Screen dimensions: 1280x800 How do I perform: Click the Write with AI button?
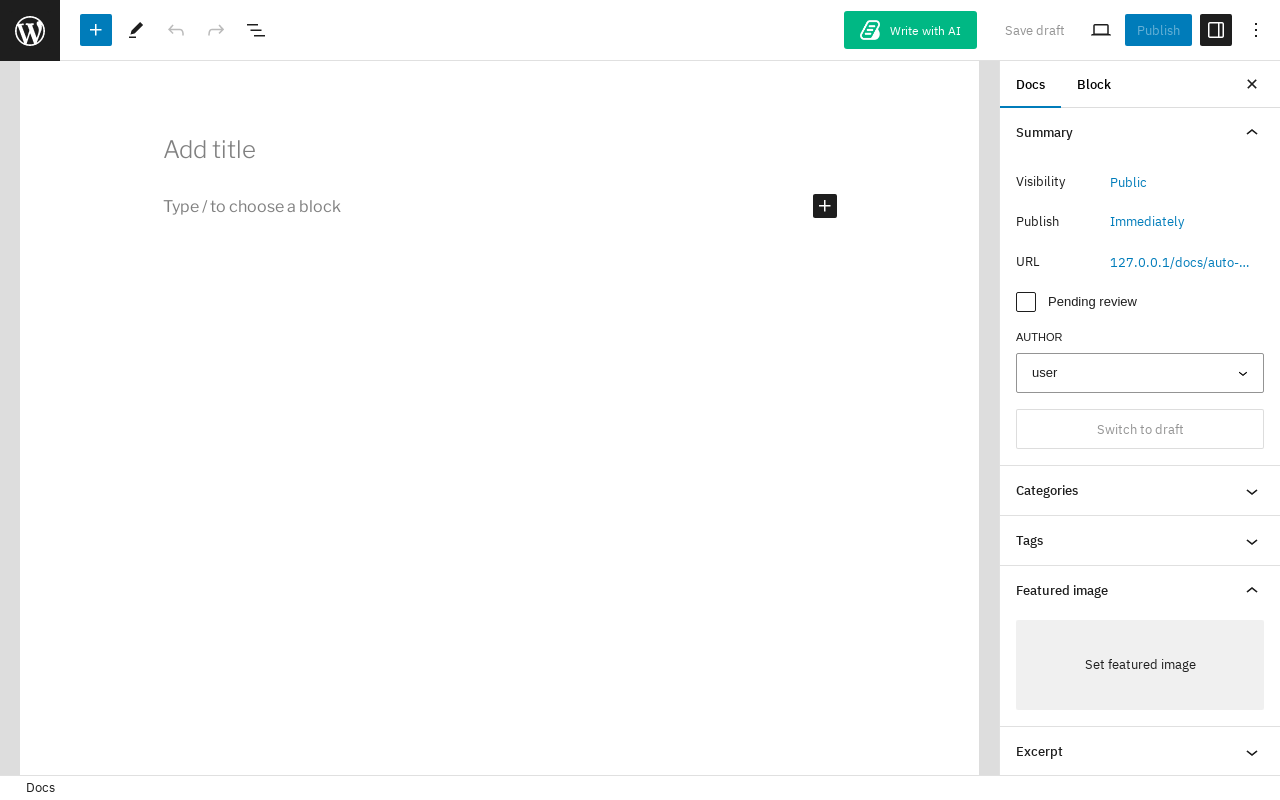click(x=910, y=30)
